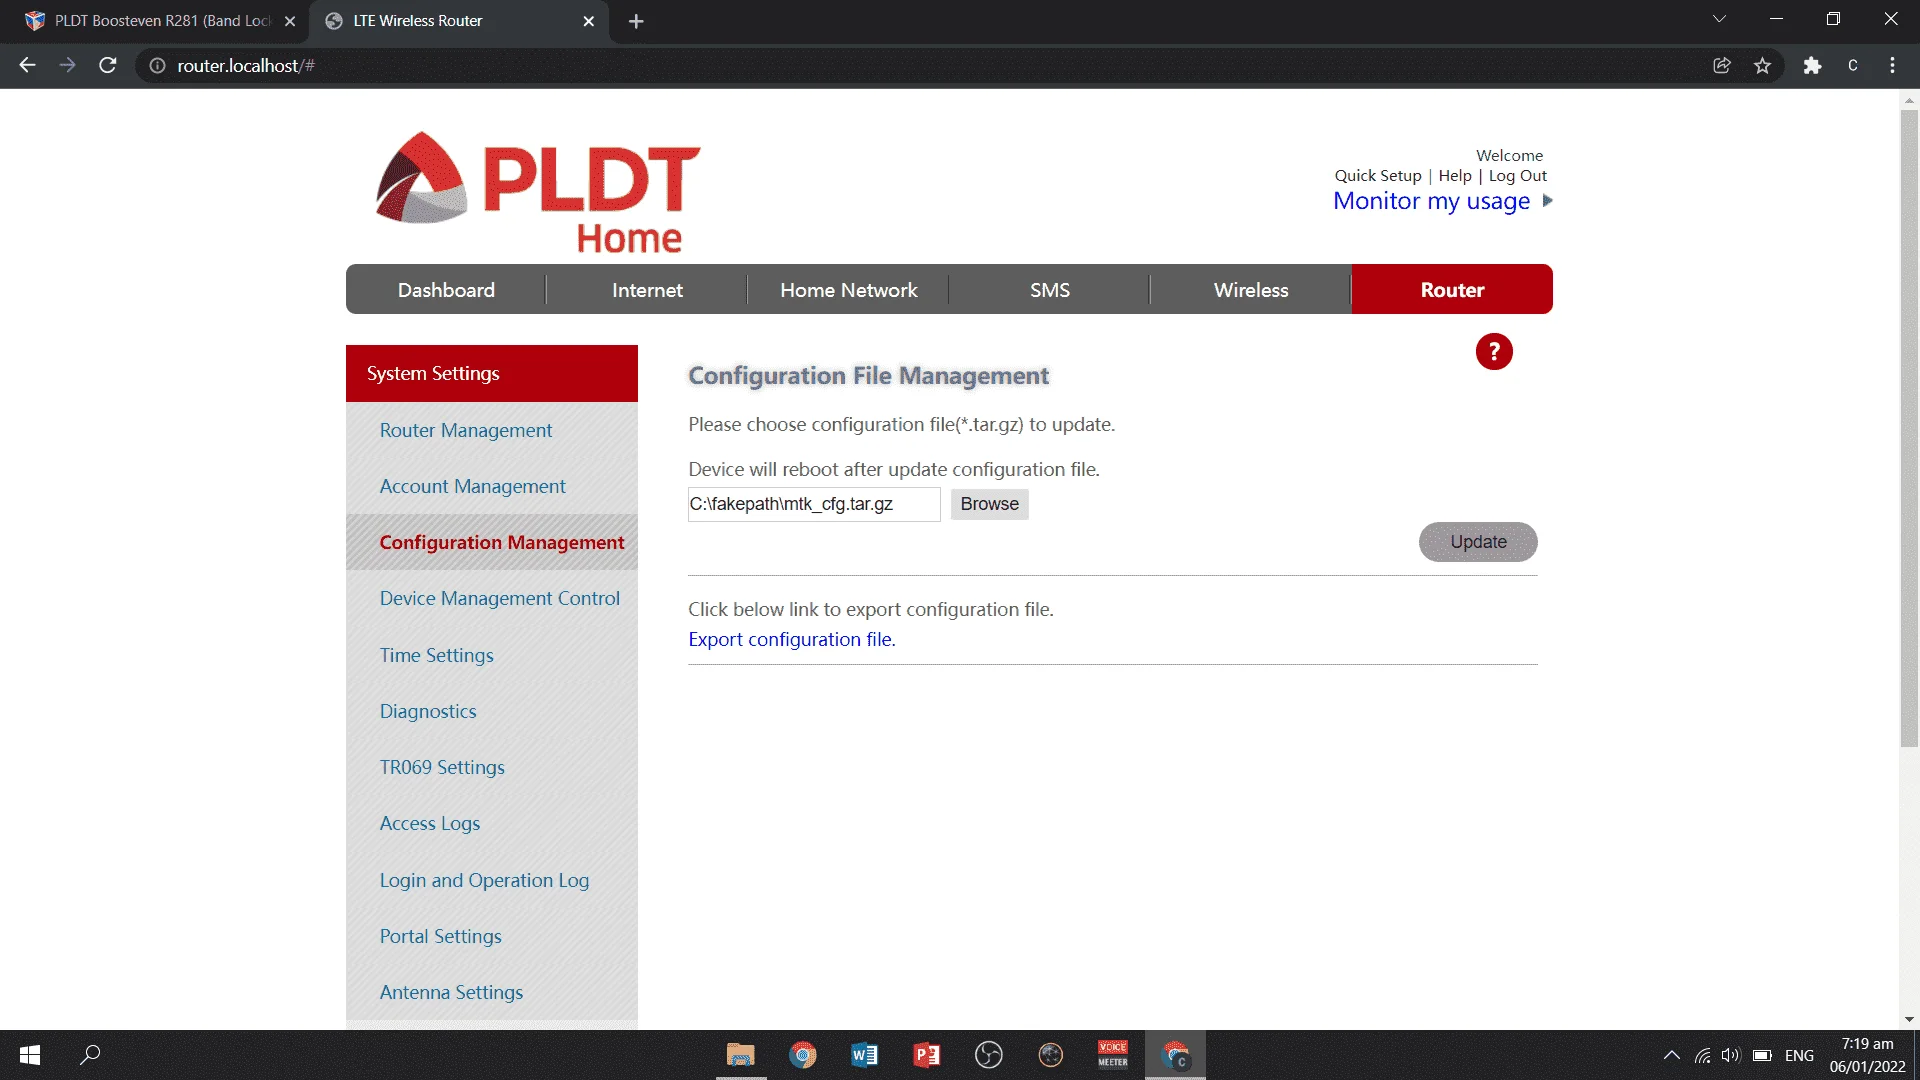Screen dimensions: 1920x1080
Task: Open Account Management in sidebar
Action: tap(472, 486)
